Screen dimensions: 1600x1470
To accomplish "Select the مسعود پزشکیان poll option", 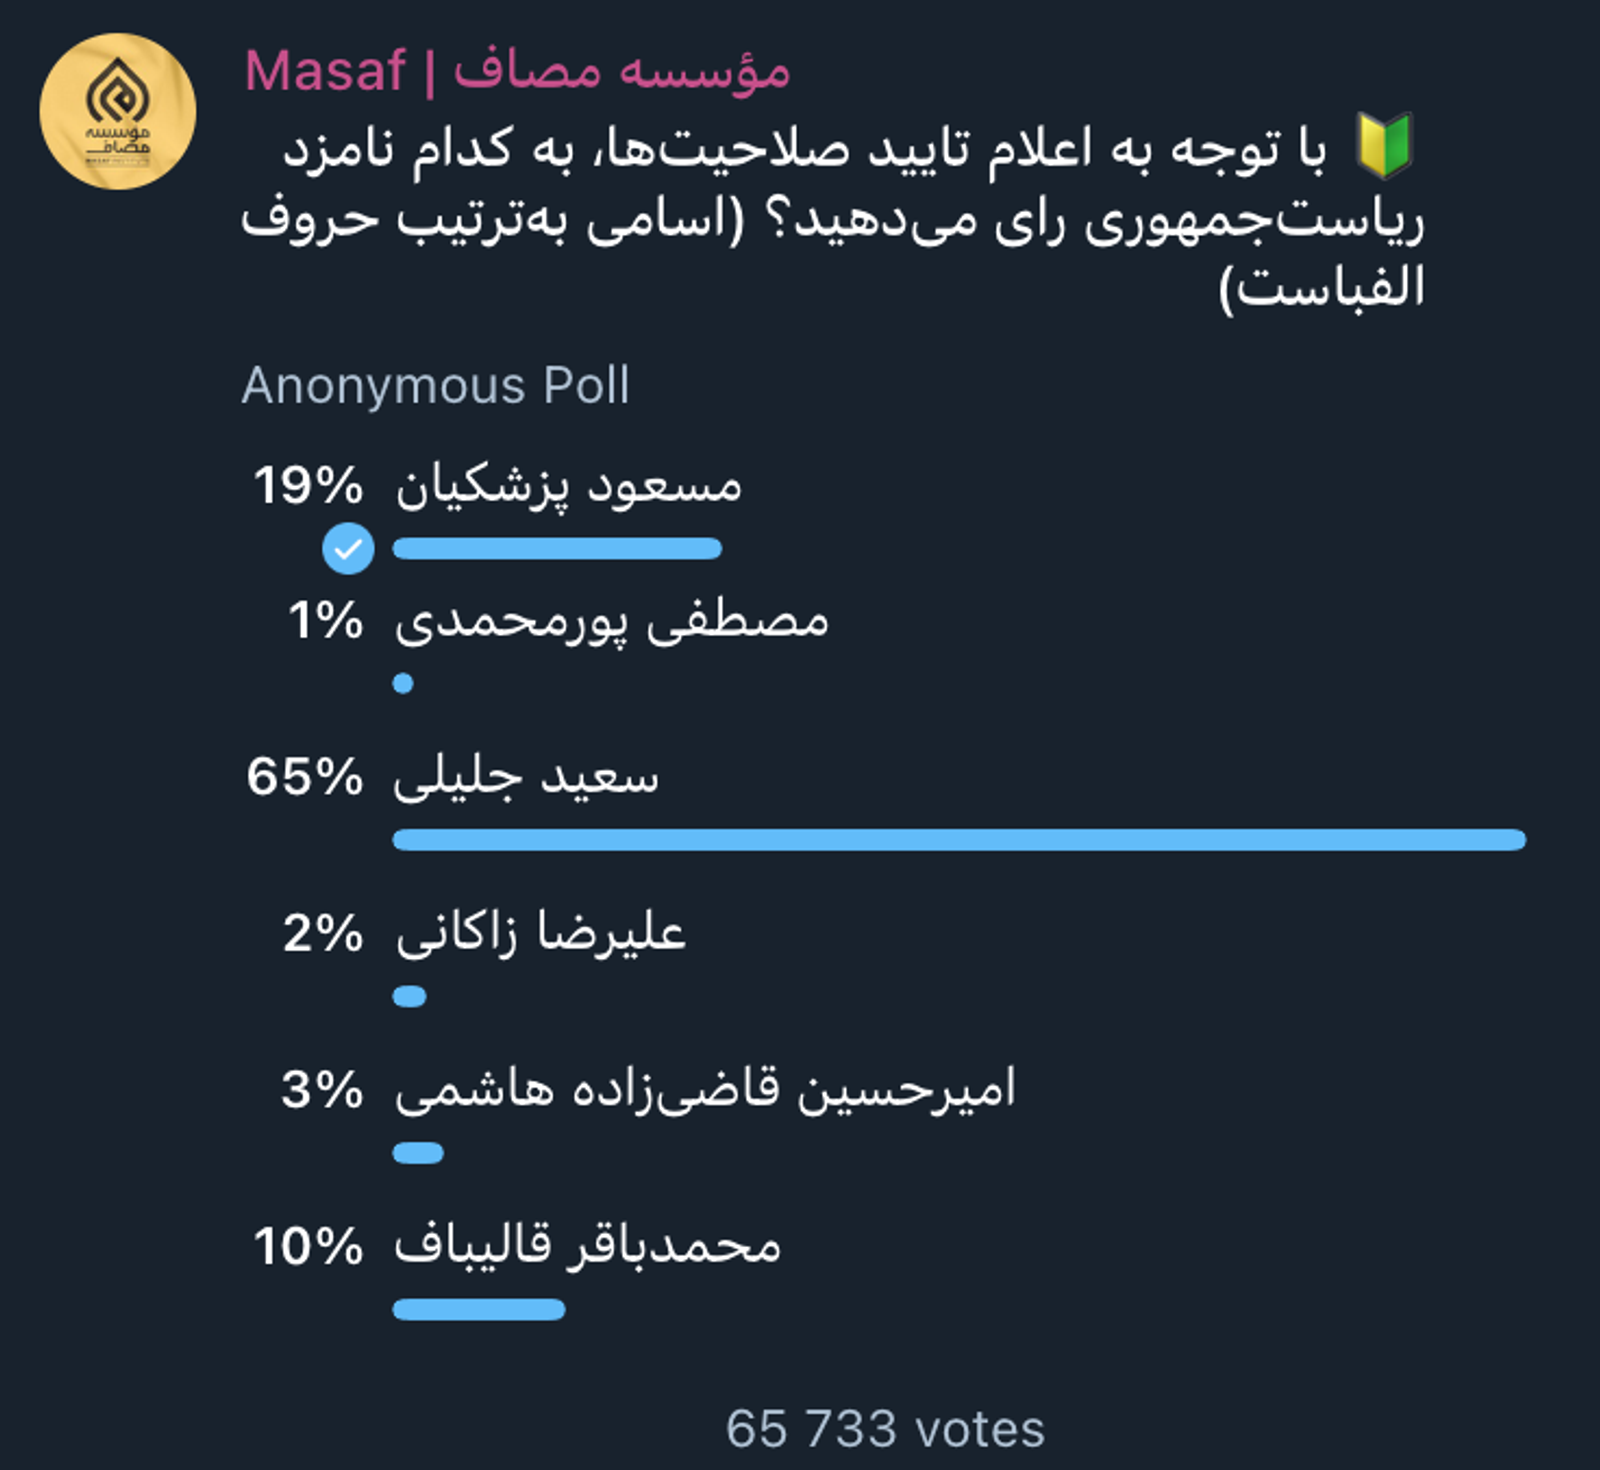I will tap(568, 487).
